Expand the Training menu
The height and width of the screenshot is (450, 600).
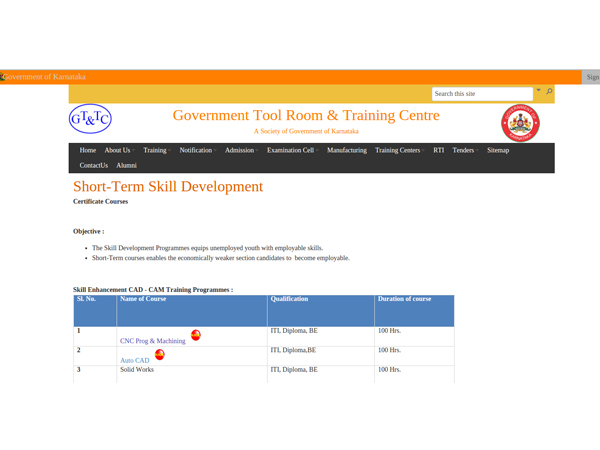[x=157, y=150]
